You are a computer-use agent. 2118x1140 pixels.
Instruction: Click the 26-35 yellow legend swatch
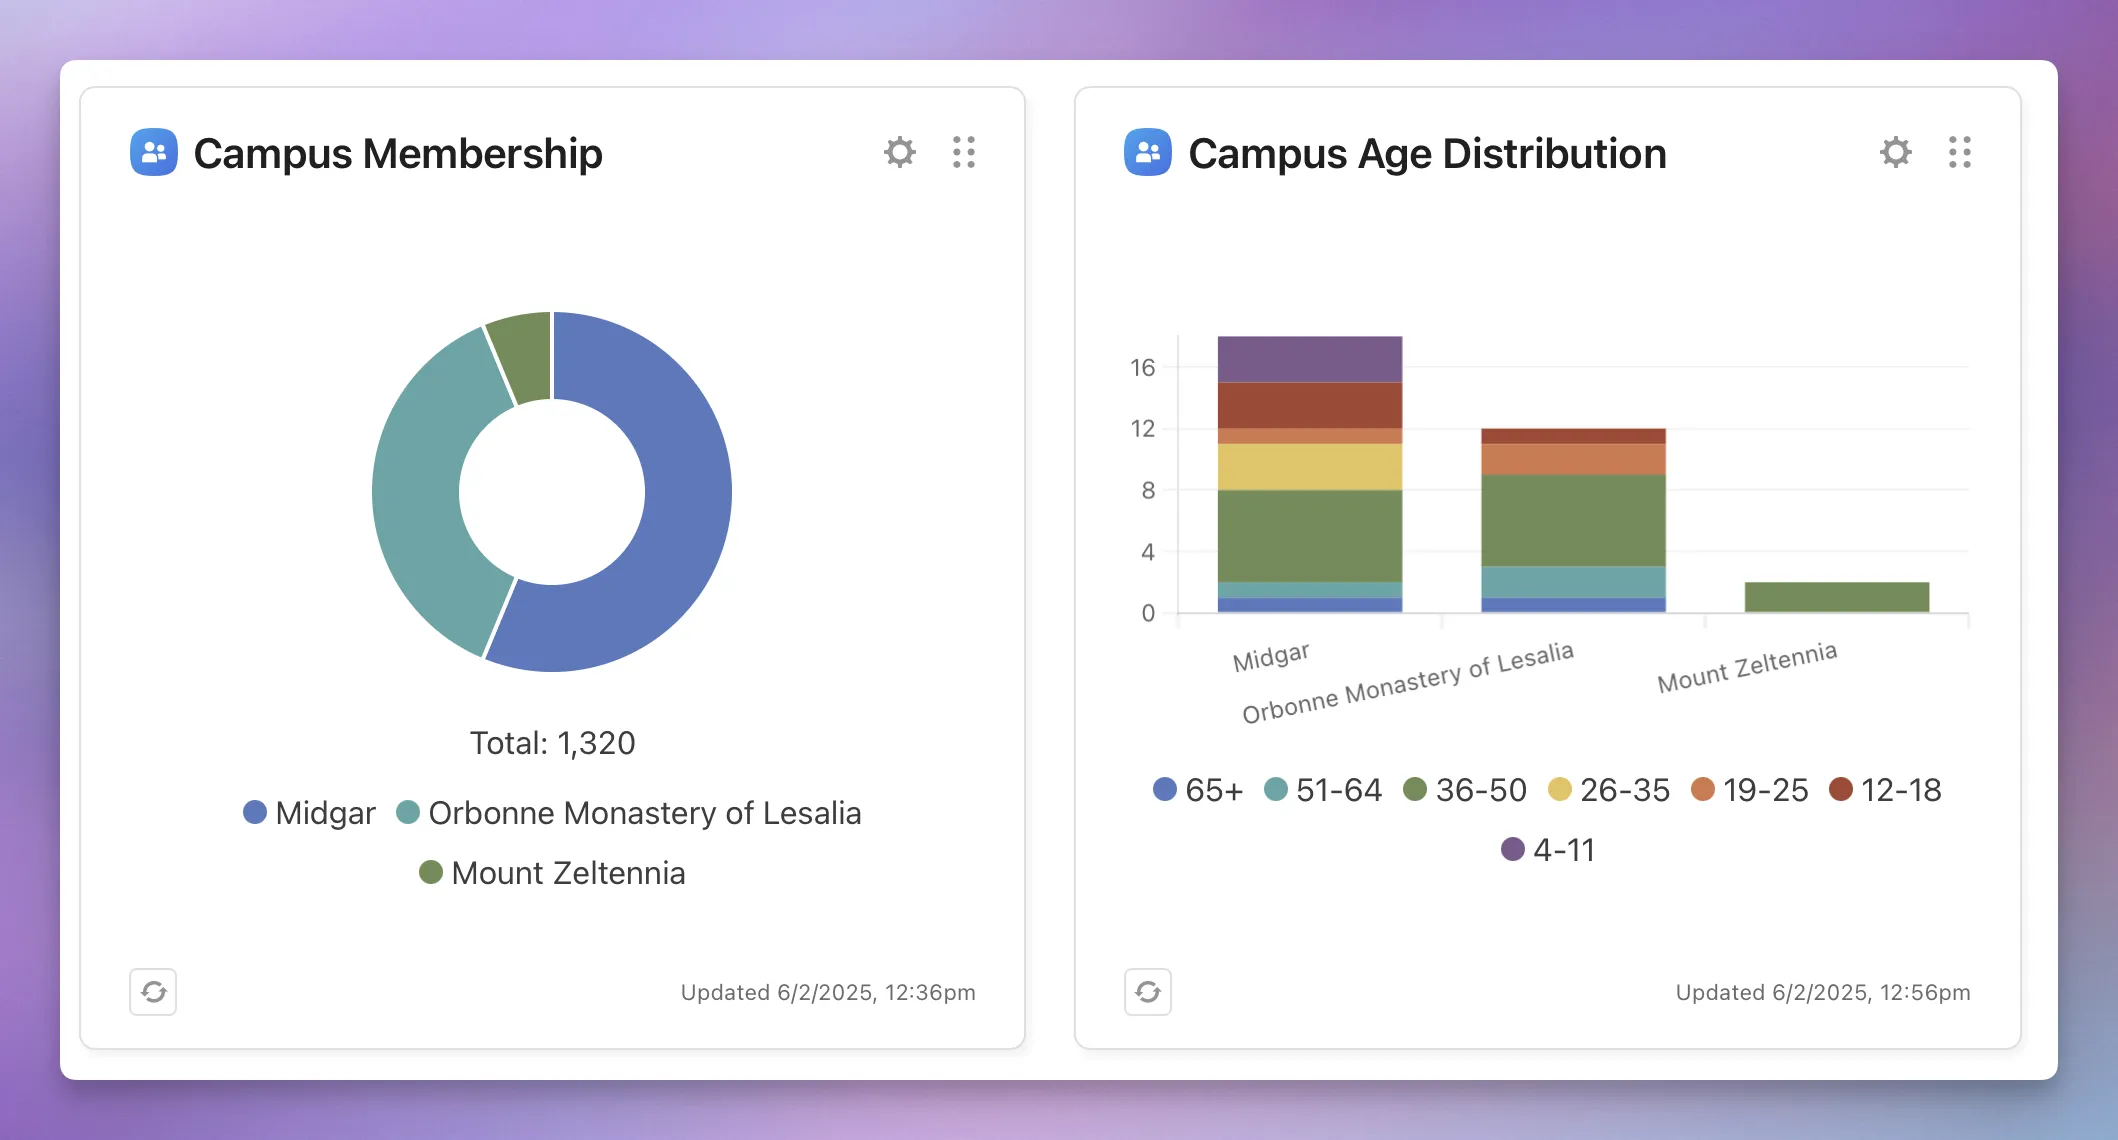pyautogui.click(x=1559, y=790)
